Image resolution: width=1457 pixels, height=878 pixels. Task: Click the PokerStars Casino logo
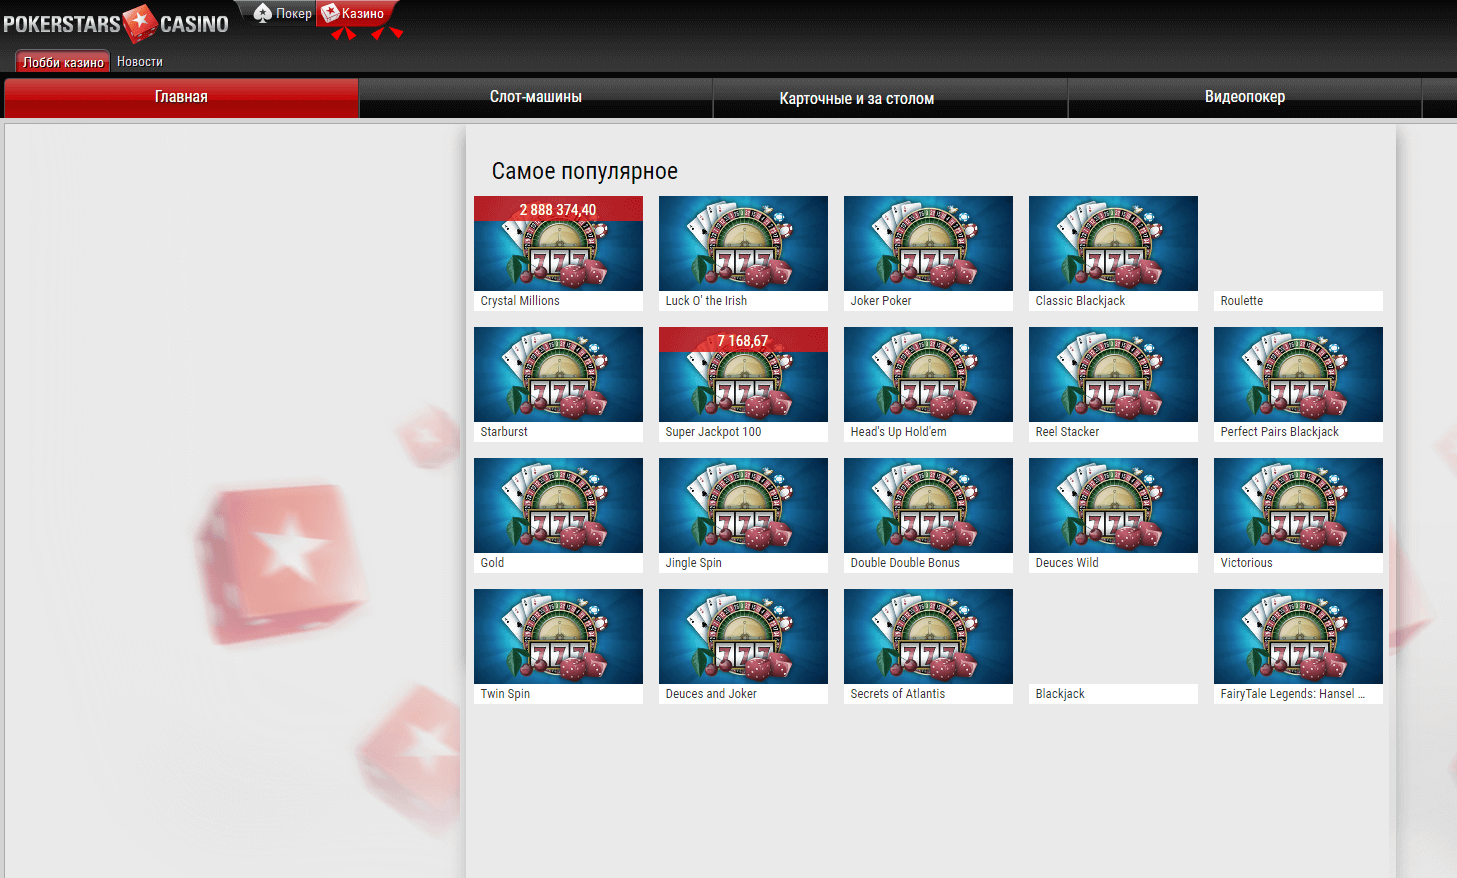point(116,23)
